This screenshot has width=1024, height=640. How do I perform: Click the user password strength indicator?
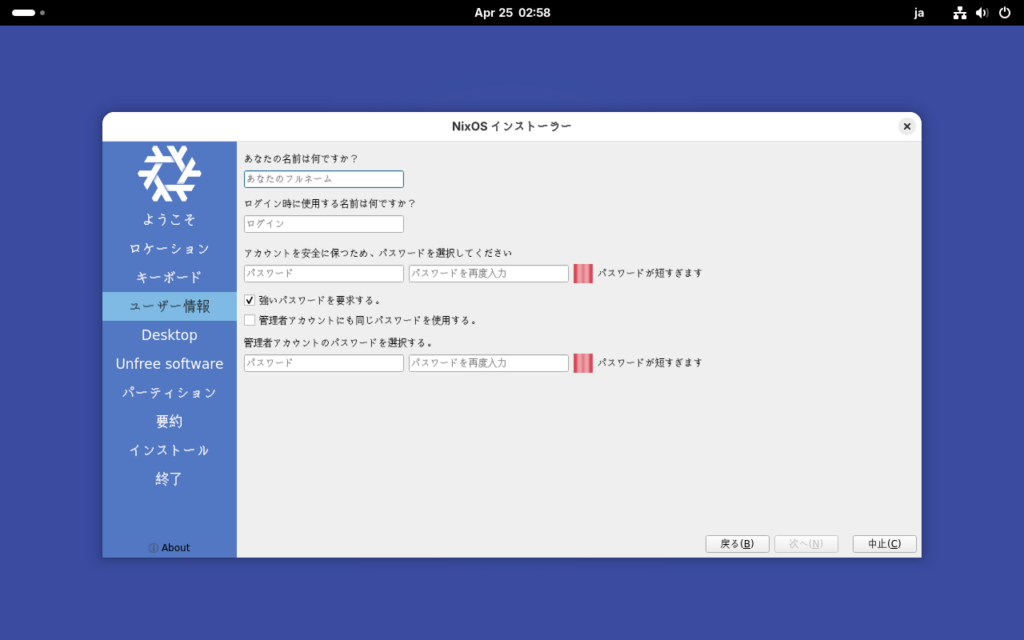(583, 274)
